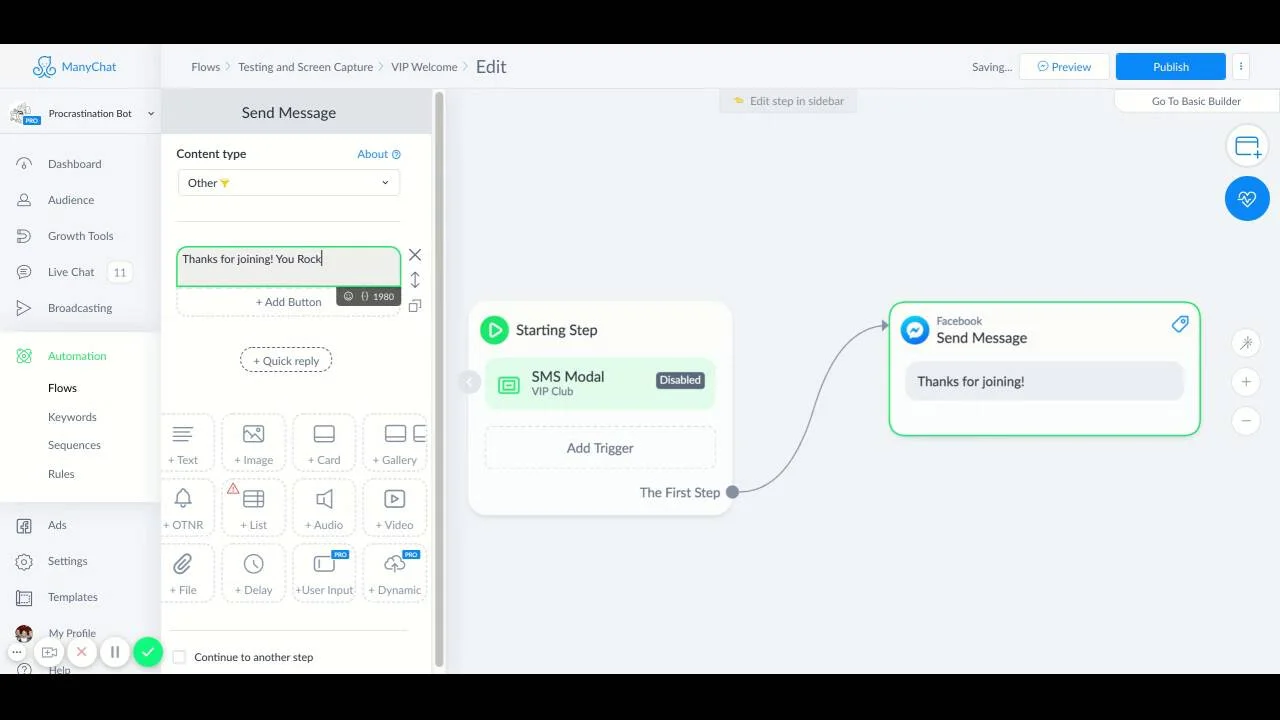Zoom in on the flow canvas
The height and width of the screenshot is (720, 1280).
(1246, 382)
